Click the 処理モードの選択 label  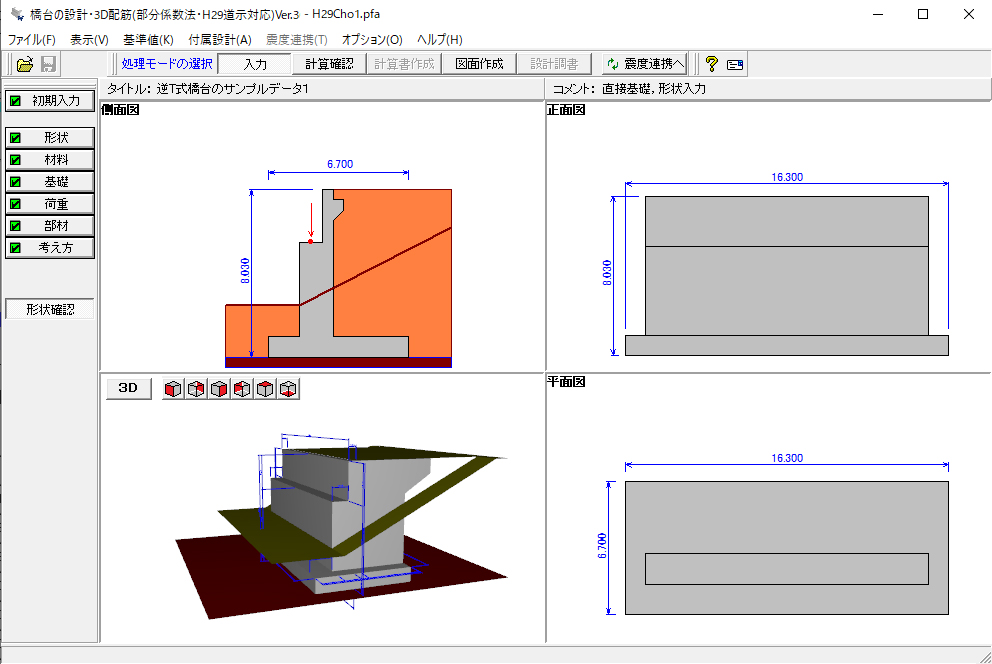pyautogui.click(x=167, y=64)
